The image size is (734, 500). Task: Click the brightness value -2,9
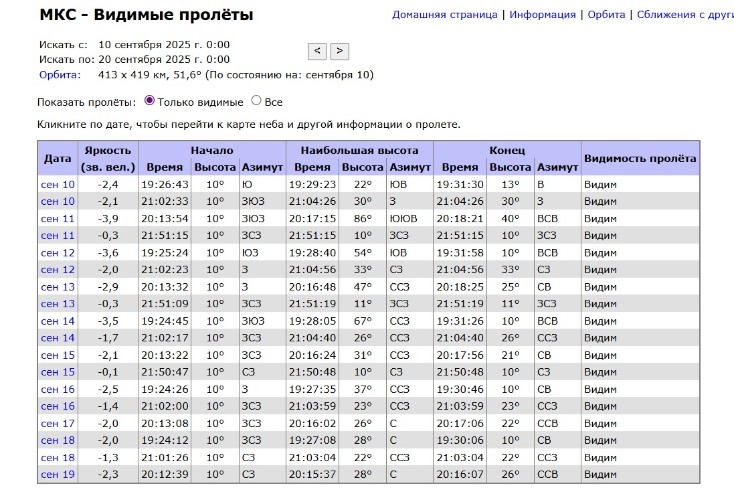coord(108,287)
